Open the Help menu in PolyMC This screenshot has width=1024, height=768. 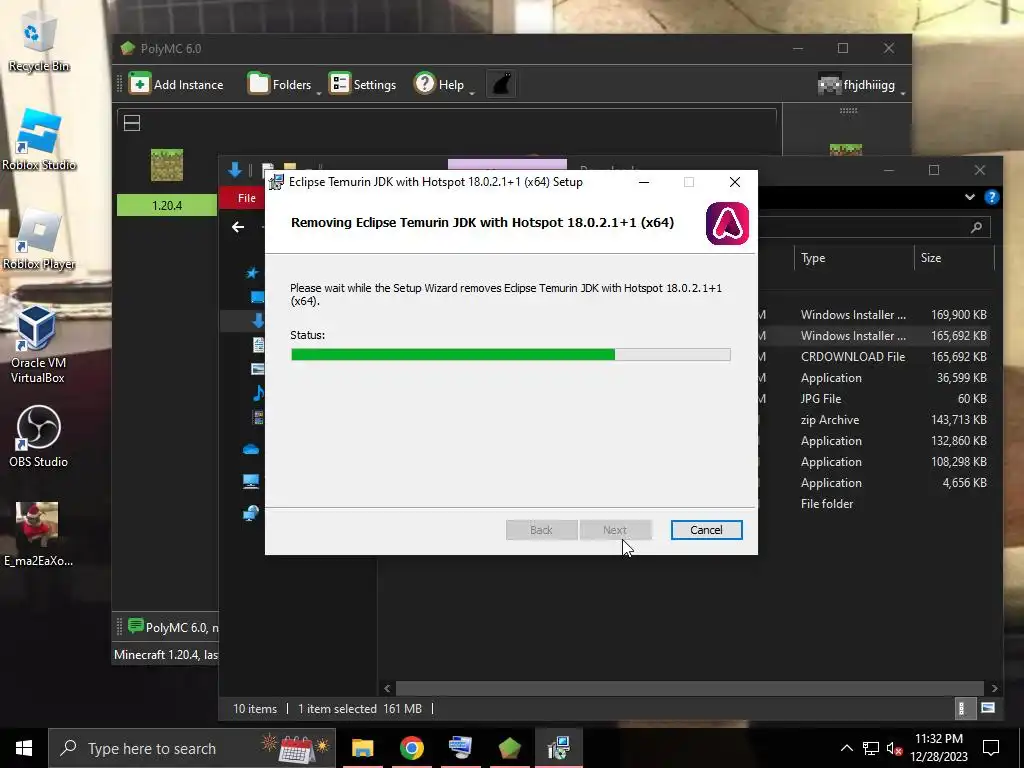click(444, 84)
